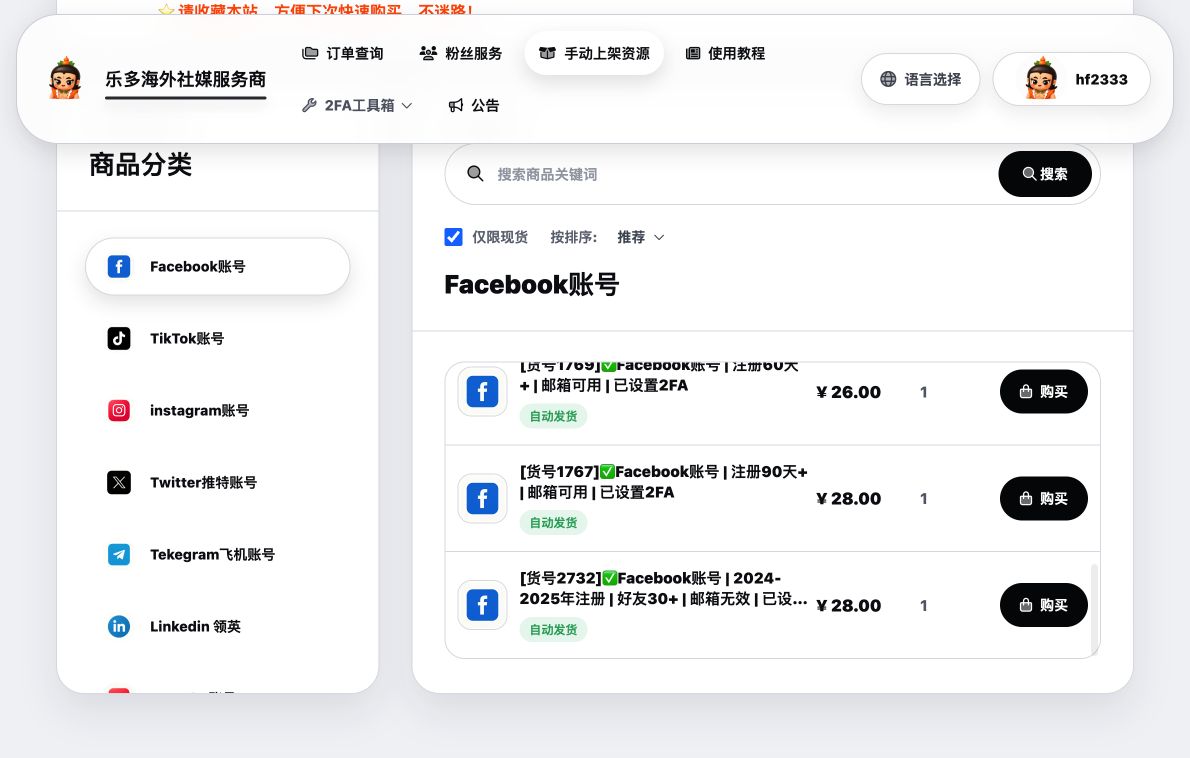This screenshot has width=1190, height=758.
Task: Click the site mascot logo avatar
Action: (65, 79)
